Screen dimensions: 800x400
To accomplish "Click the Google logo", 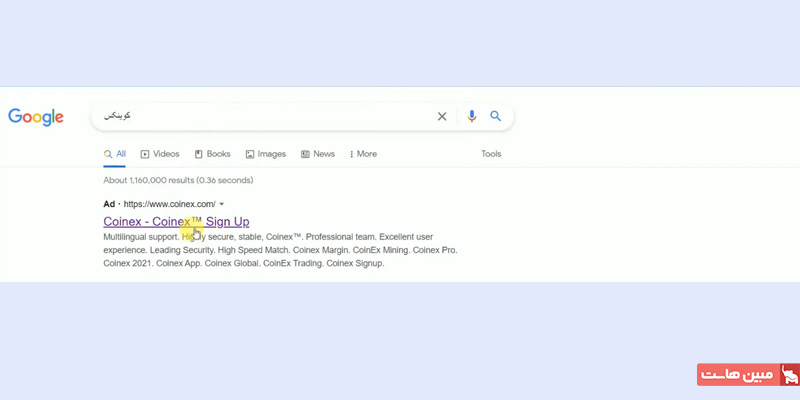I will (36, 117).
